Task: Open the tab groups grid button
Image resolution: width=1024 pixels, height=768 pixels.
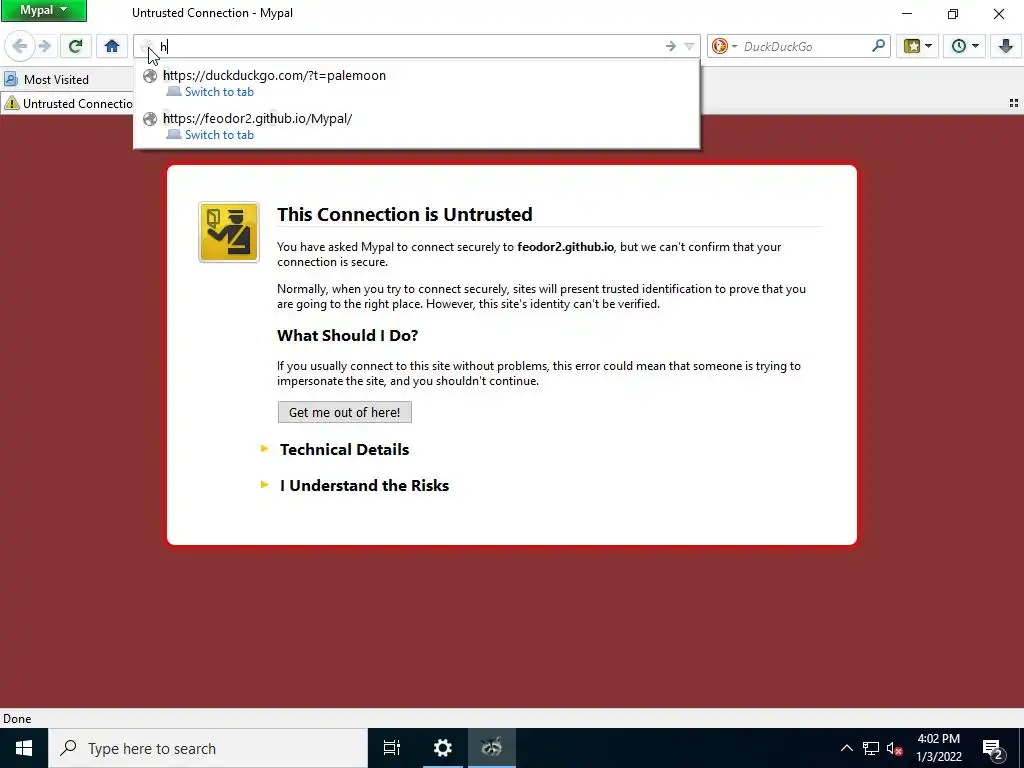Action: 1014,103
